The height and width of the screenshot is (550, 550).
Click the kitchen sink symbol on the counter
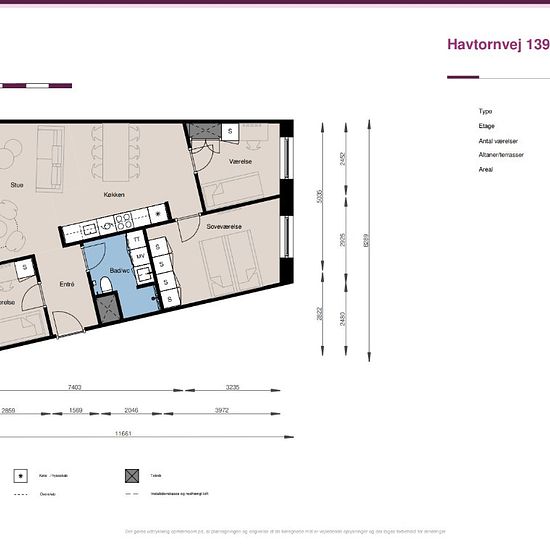click(89, 229)
